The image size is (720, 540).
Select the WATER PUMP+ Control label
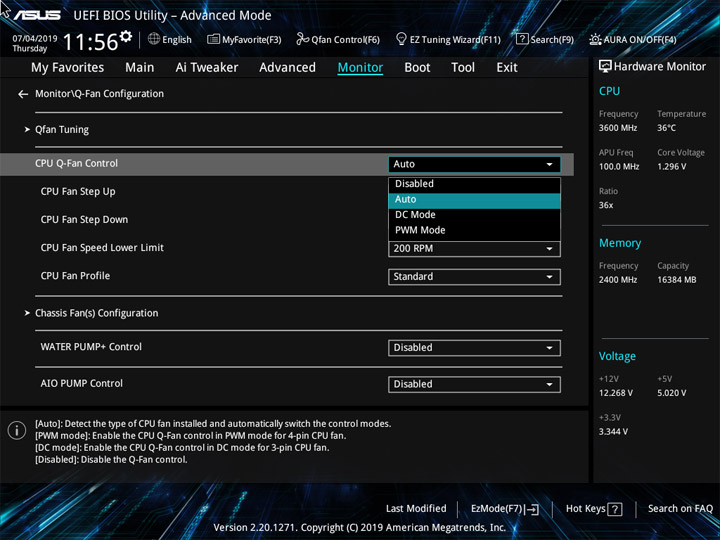click(x=91, y=347)
